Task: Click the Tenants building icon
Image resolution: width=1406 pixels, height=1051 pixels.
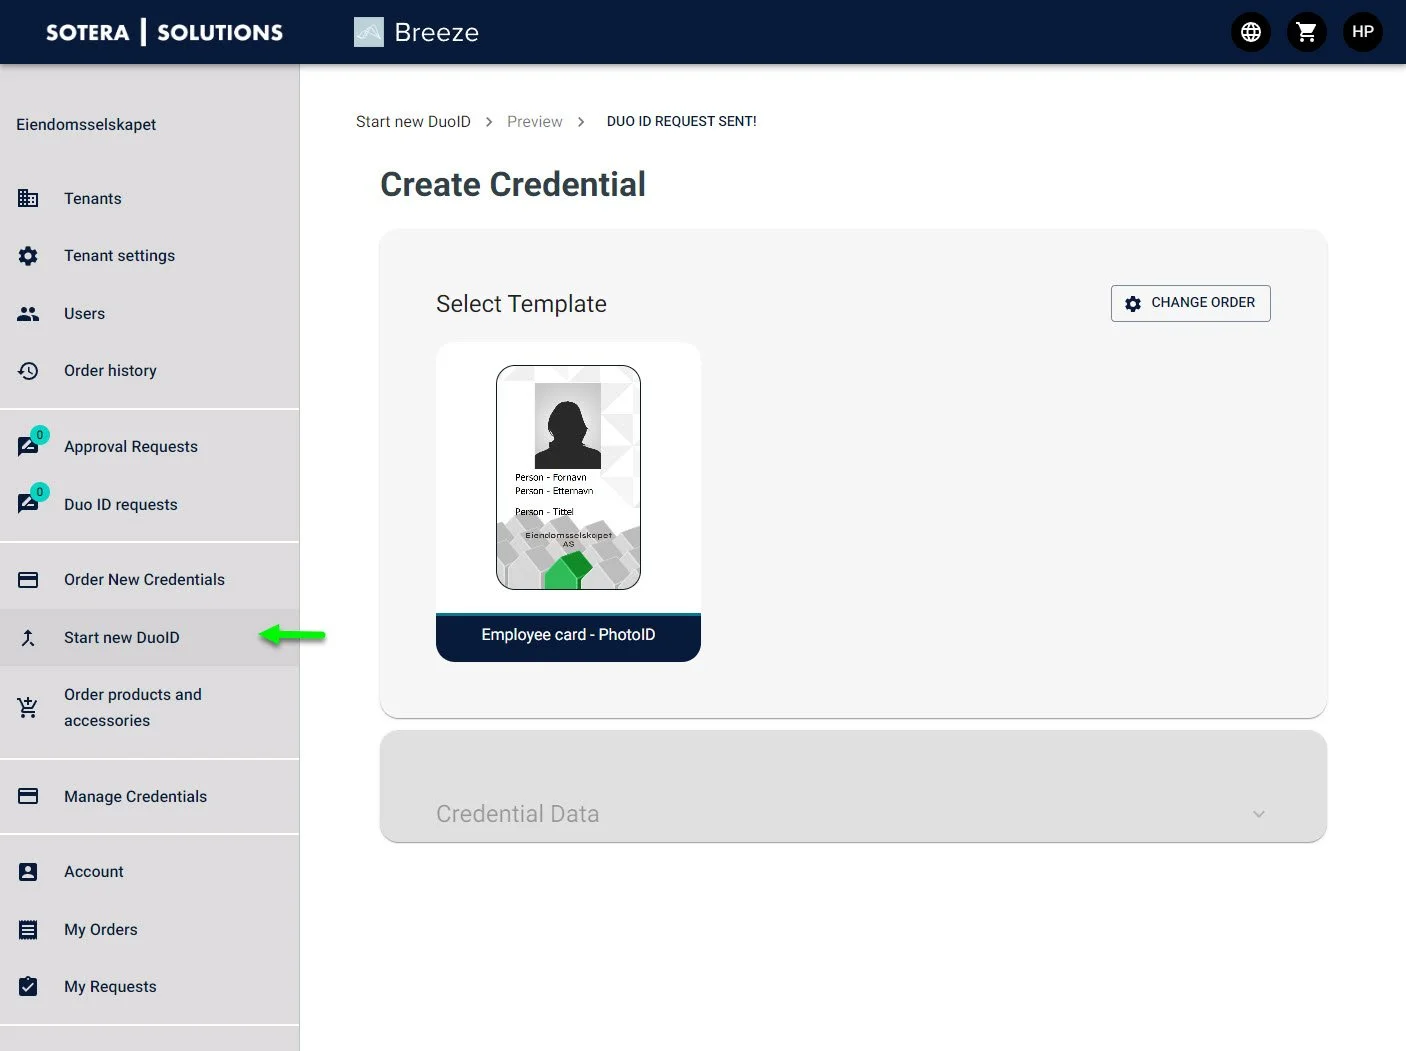Action: click(x=28, y=198)
